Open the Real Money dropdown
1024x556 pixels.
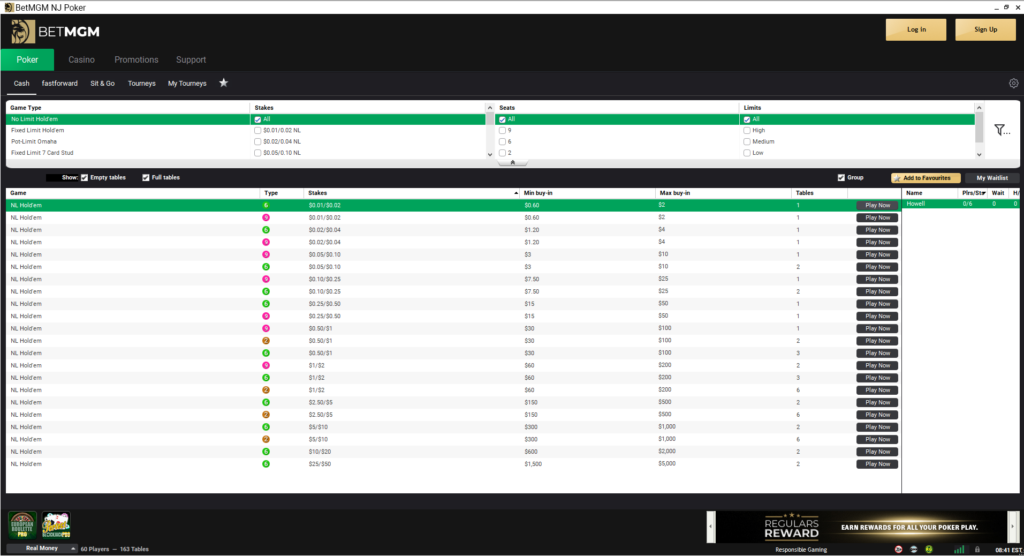pyautogui.click(x=42, y=549)
